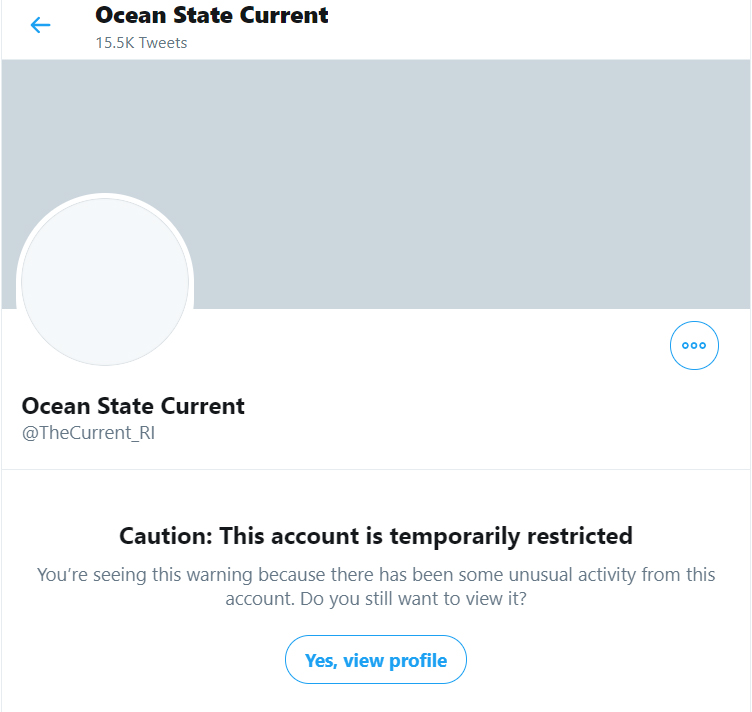This screenshot has width=752, height=712.
Task: Click the bold profile name below the avatar
Action: click(x=133, y=406)
